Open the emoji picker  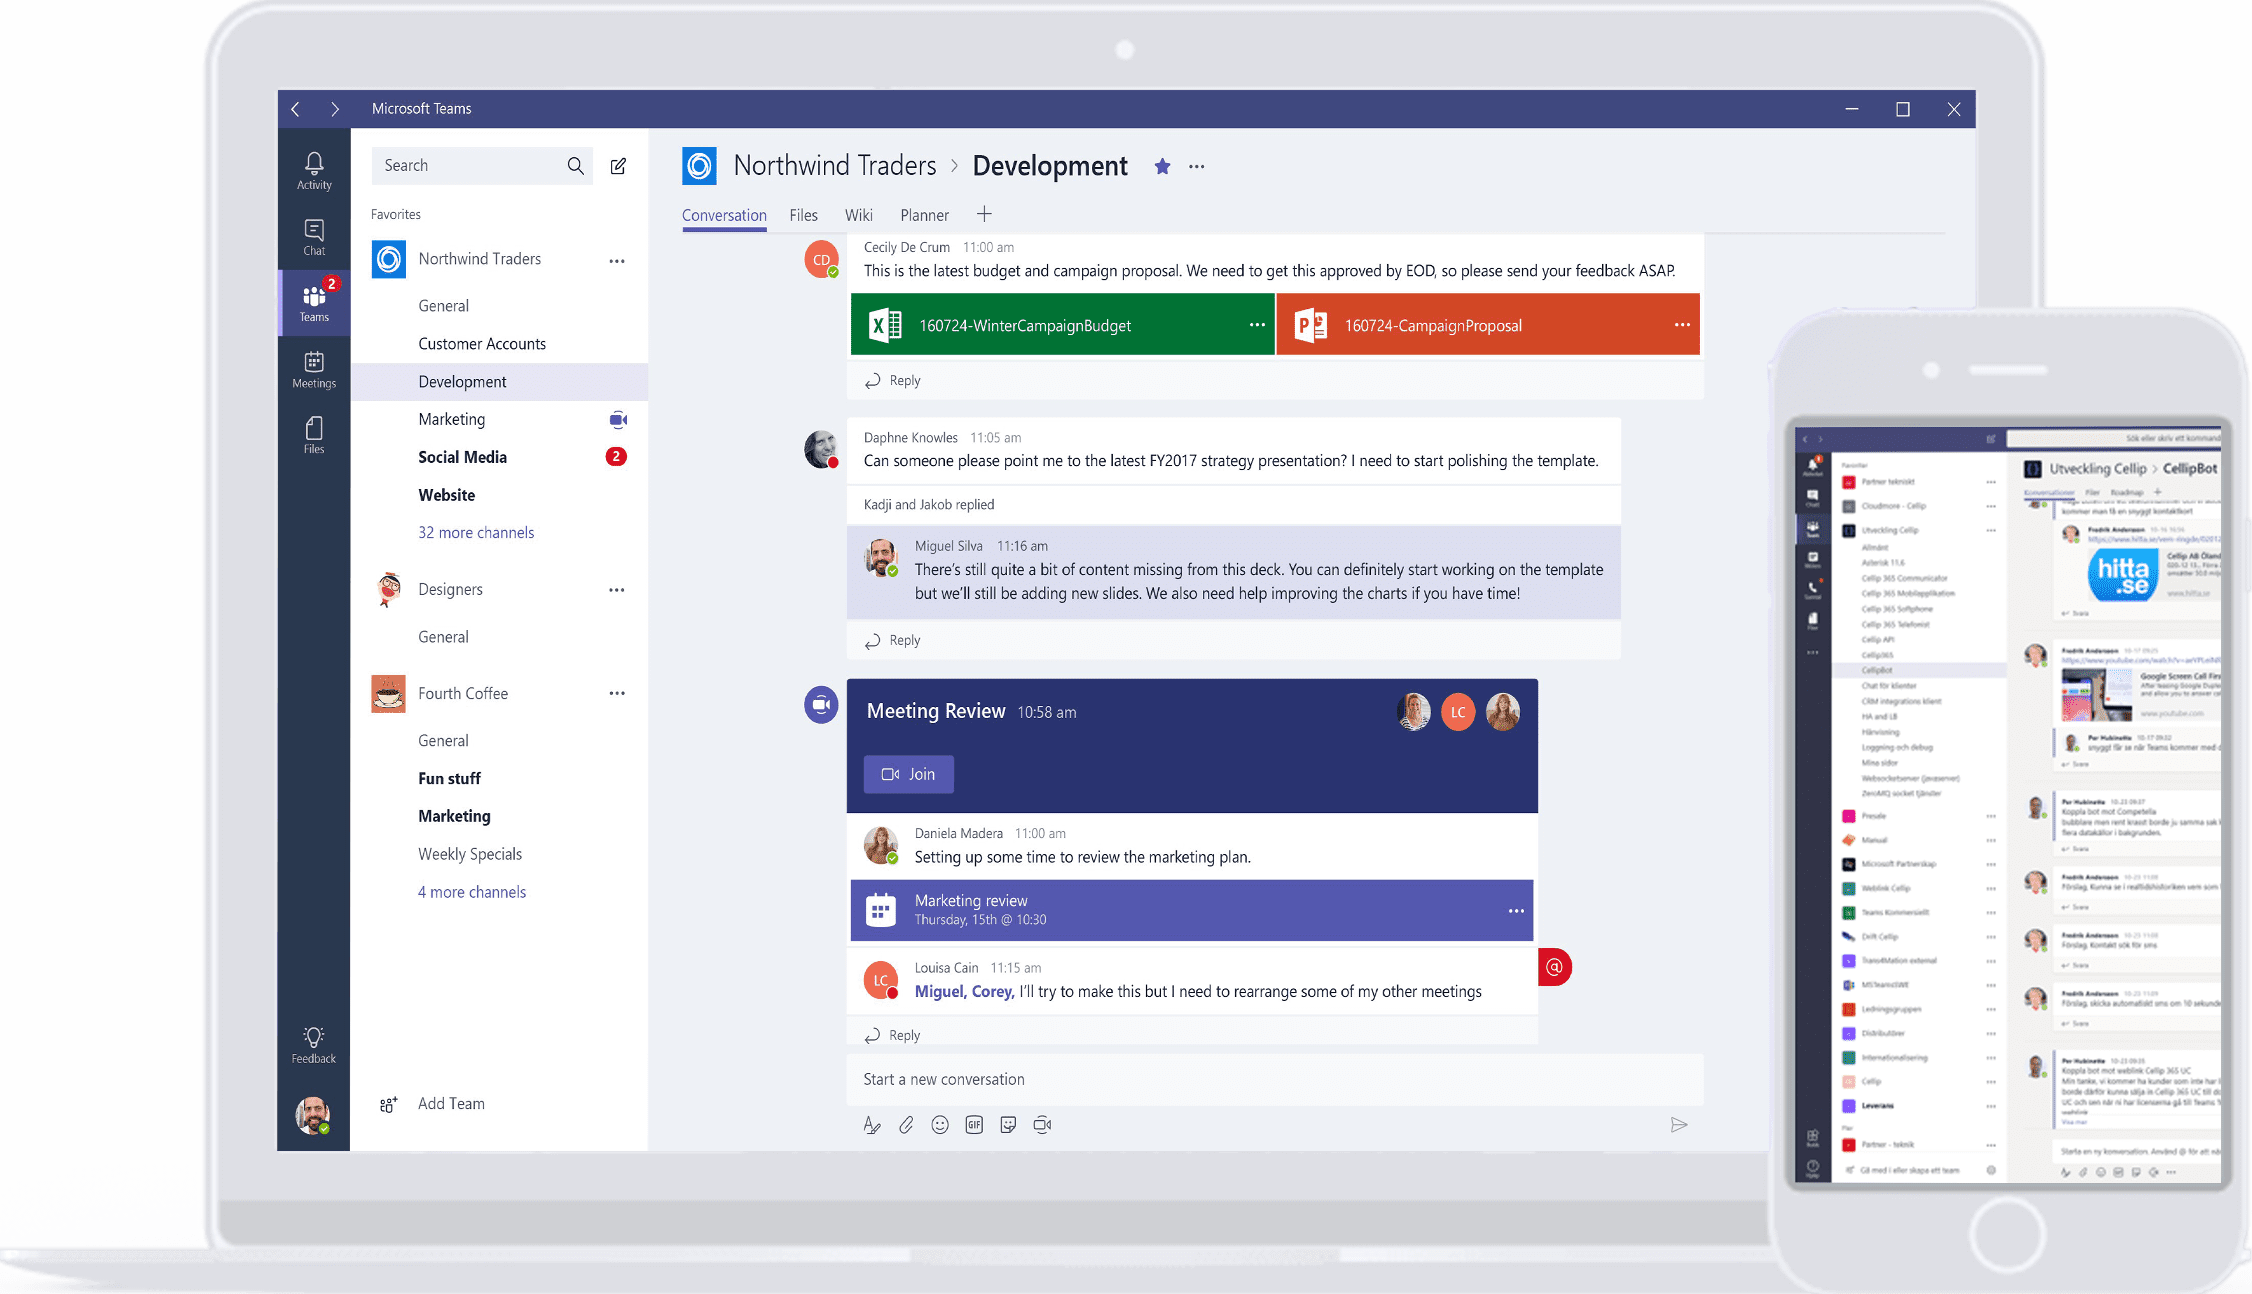(x=940, y=1125)
